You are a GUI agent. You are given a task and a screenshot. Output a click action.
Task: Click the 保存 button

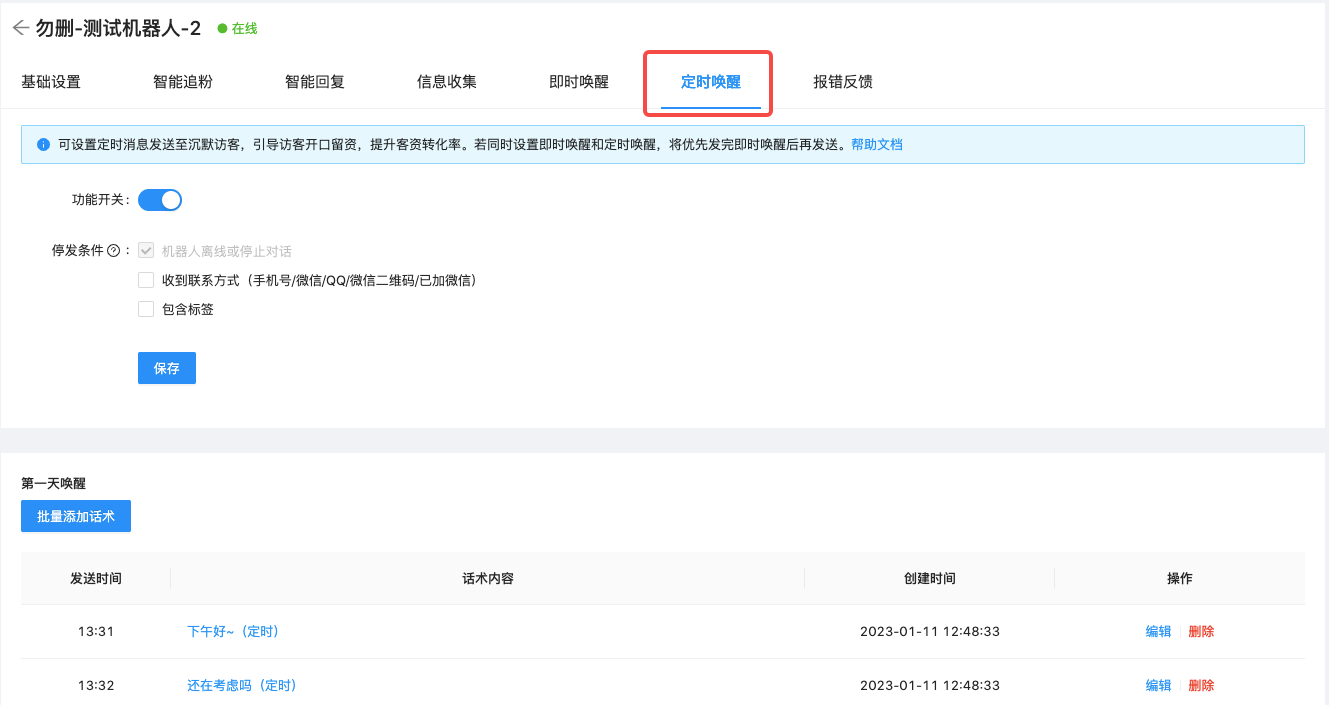(x=167, y=368)
